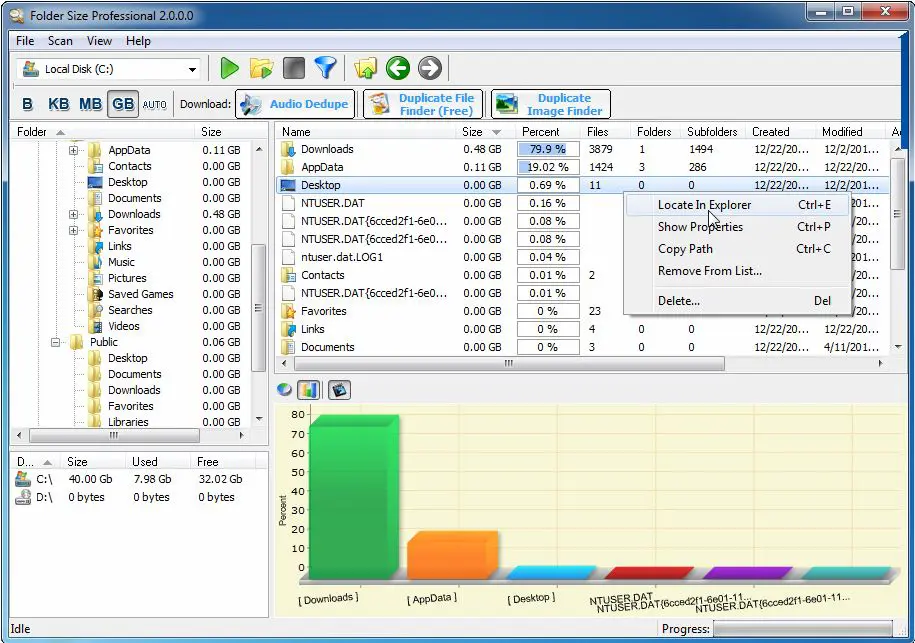Navigate back with green left arrow
This screenshot has width=915, height=643.
[398, 68]
